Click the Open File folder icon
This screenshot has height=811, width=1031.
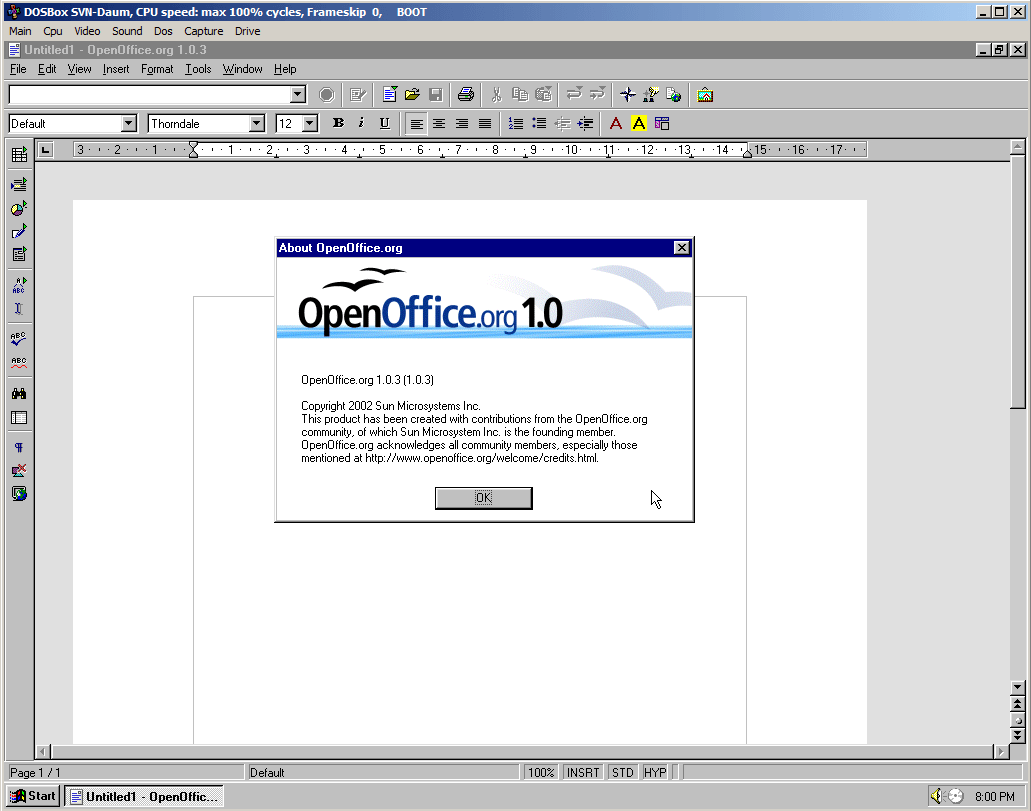pos(412,95)
